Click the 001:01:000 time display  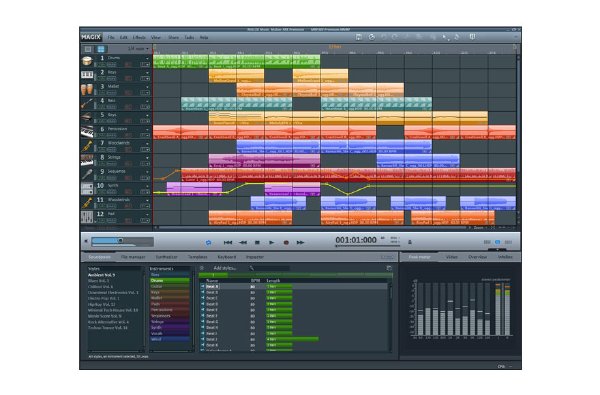[x=356, y=240]
